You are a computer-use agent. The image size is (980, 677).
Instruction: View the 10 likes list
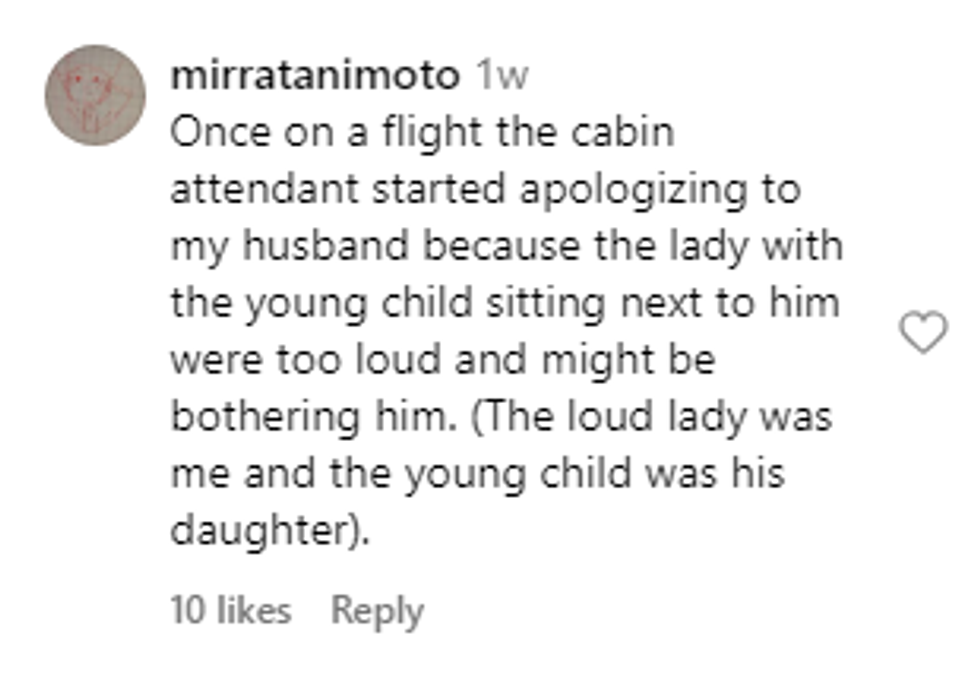pos(231,610)
